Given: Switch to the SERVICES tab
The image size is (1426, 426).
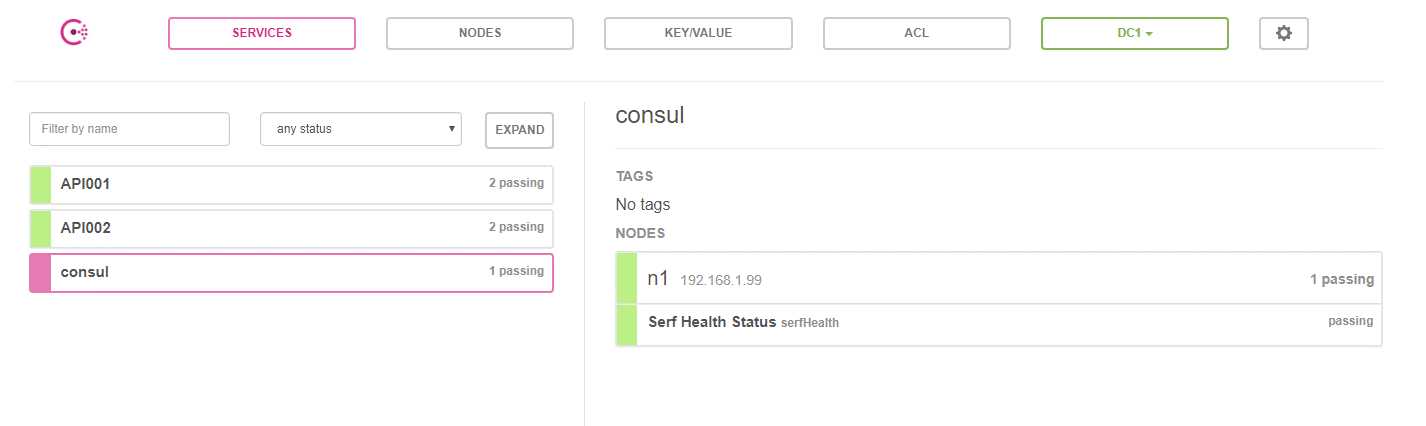Looking at the screenshot, I should pos(262,33).
